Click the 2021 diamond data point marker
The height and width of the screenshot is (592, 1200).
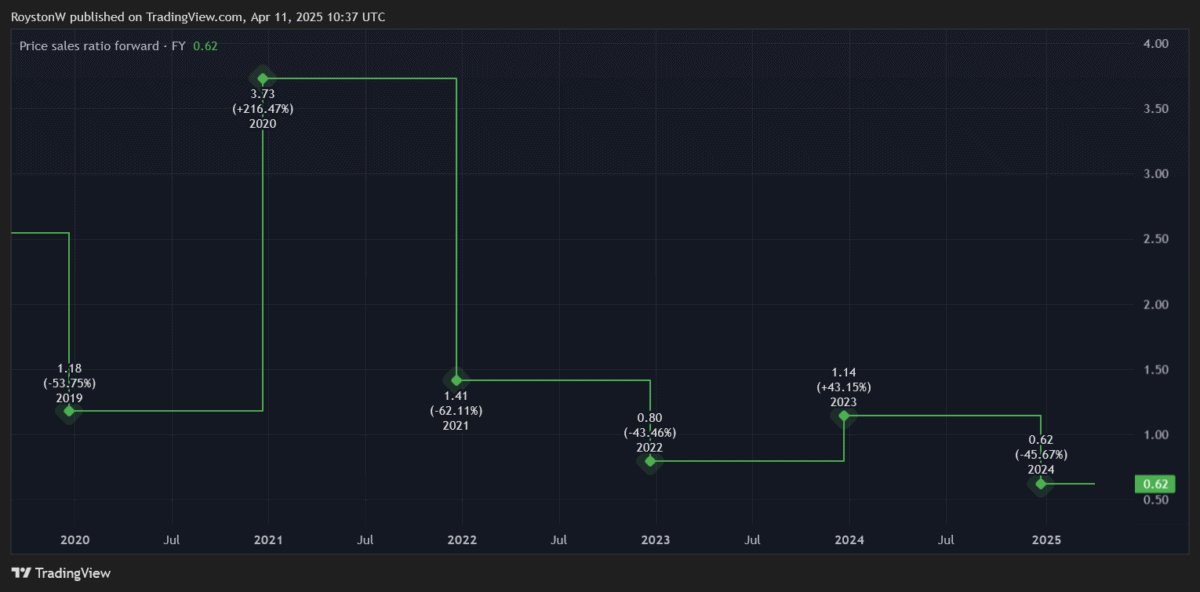coord(456,380)
